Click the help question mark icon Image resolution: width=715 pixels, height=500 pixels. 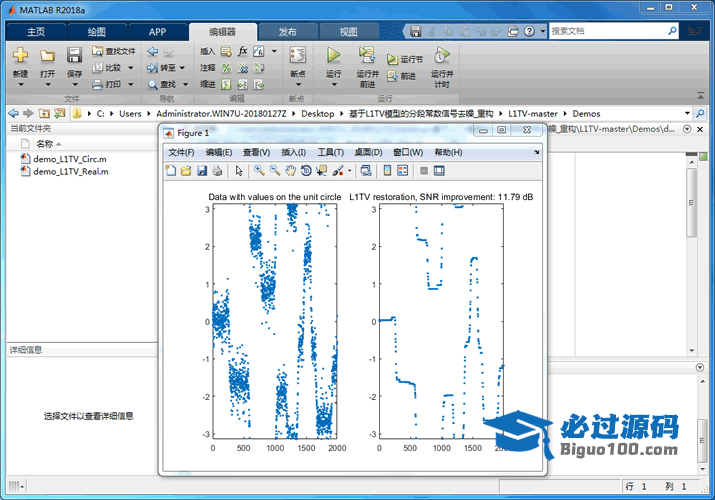[529, 31]
